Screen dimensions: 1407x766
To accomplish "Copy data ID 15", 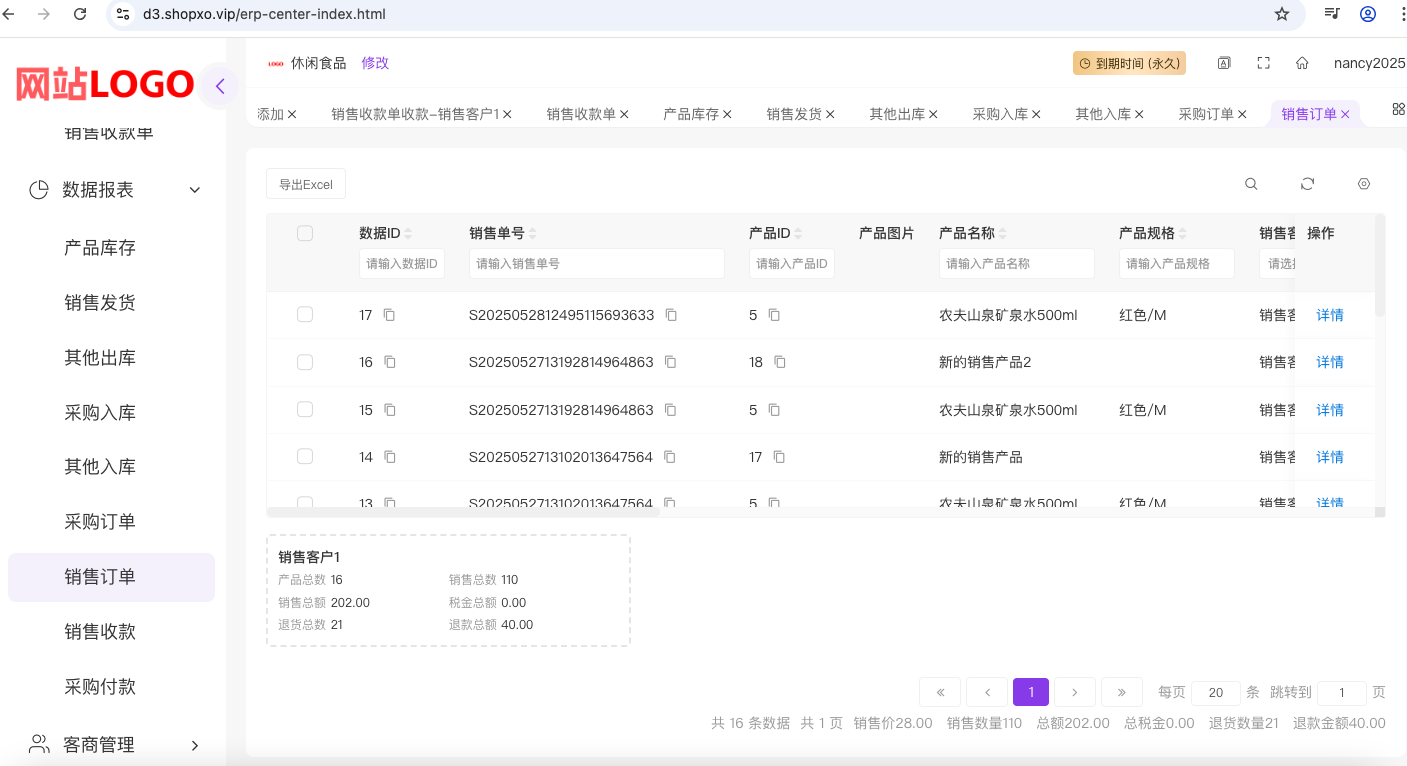I will coord(390,410).
